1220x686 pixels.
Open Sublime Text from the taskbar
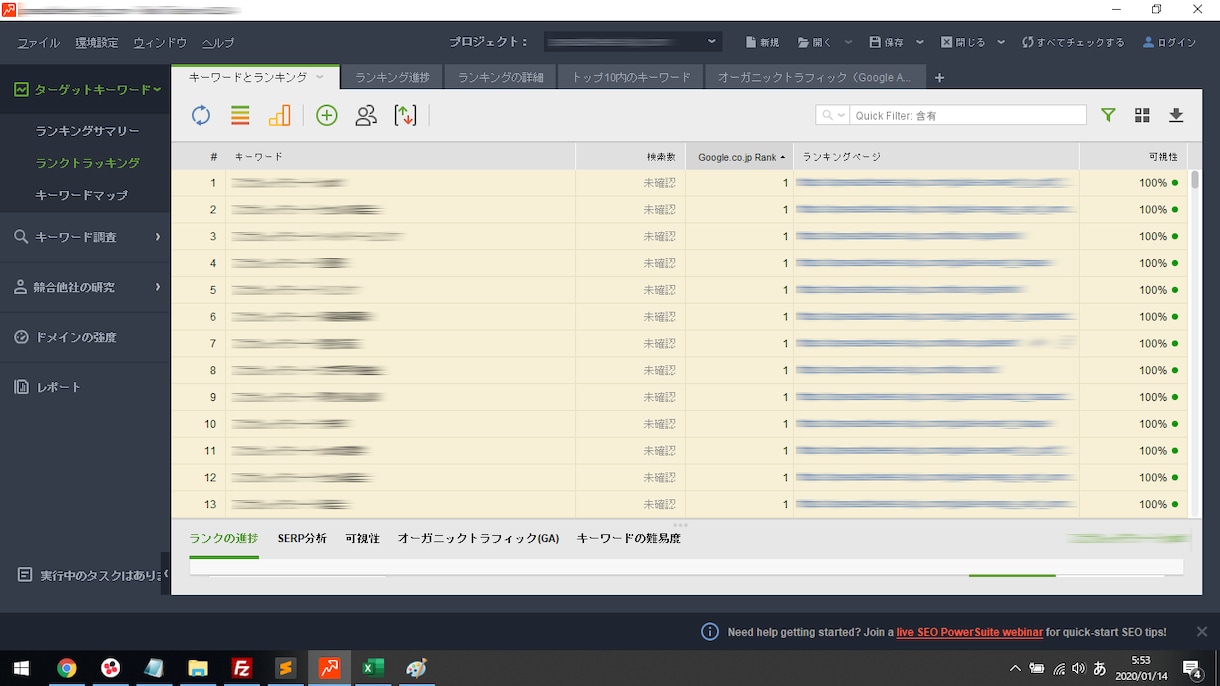point(285,668)
